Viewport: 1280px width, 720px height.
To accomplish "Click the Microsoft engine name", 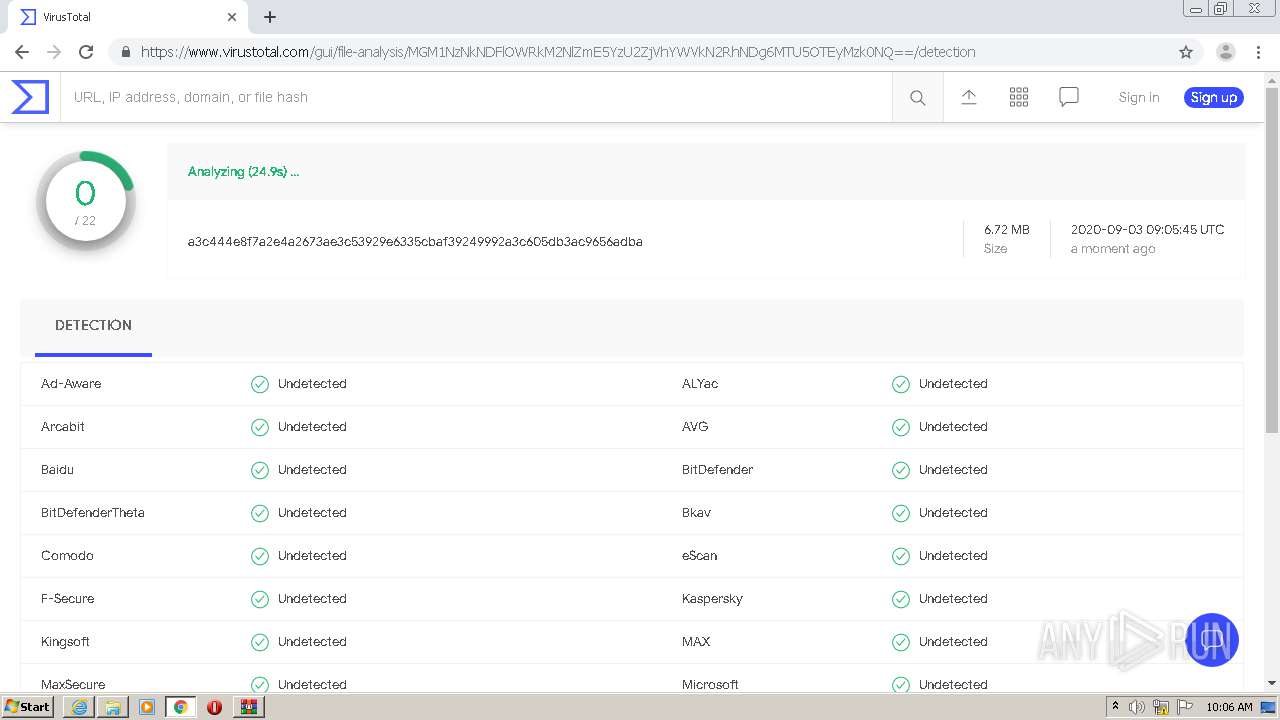I will [x=710, y=685].
